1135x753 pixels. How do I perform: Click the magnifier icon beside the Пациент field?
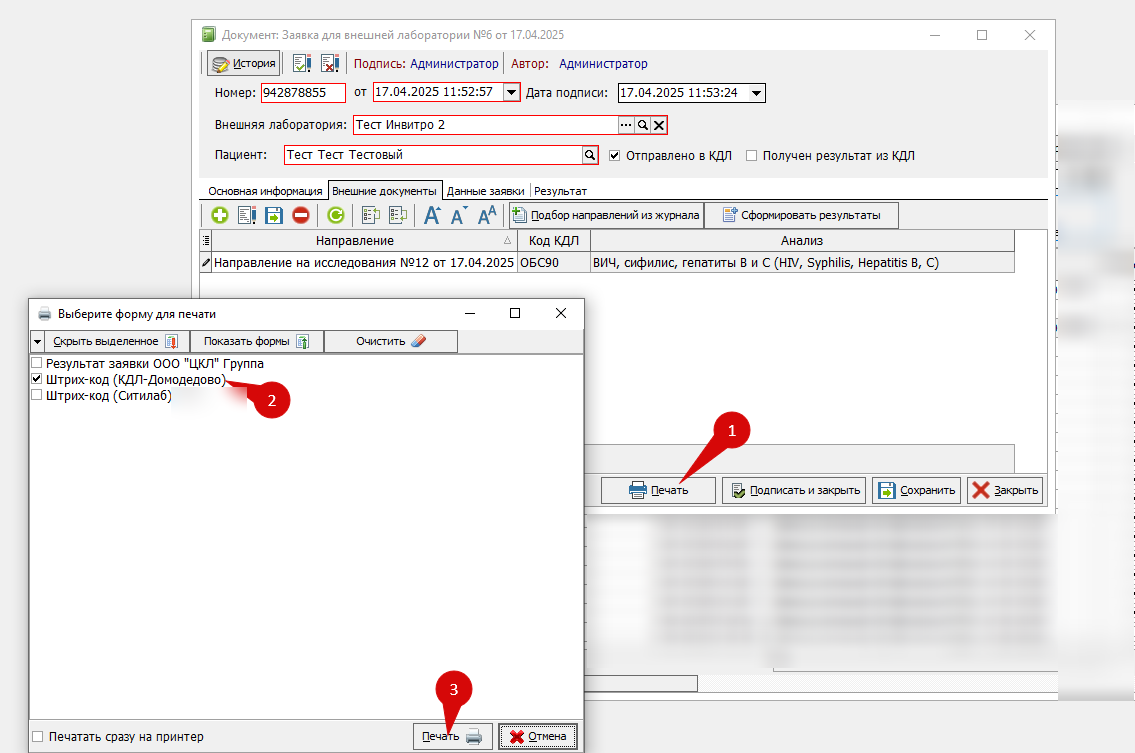[590, 156]
